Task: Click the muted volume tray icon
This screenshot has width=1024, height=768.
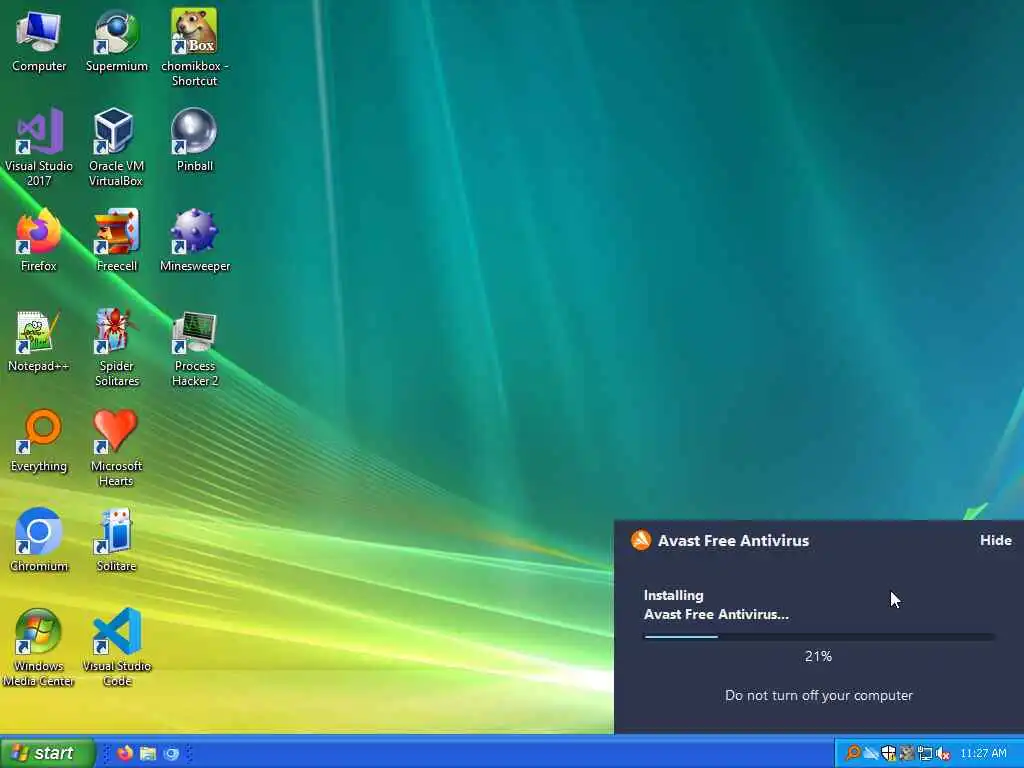Action: 943,753
